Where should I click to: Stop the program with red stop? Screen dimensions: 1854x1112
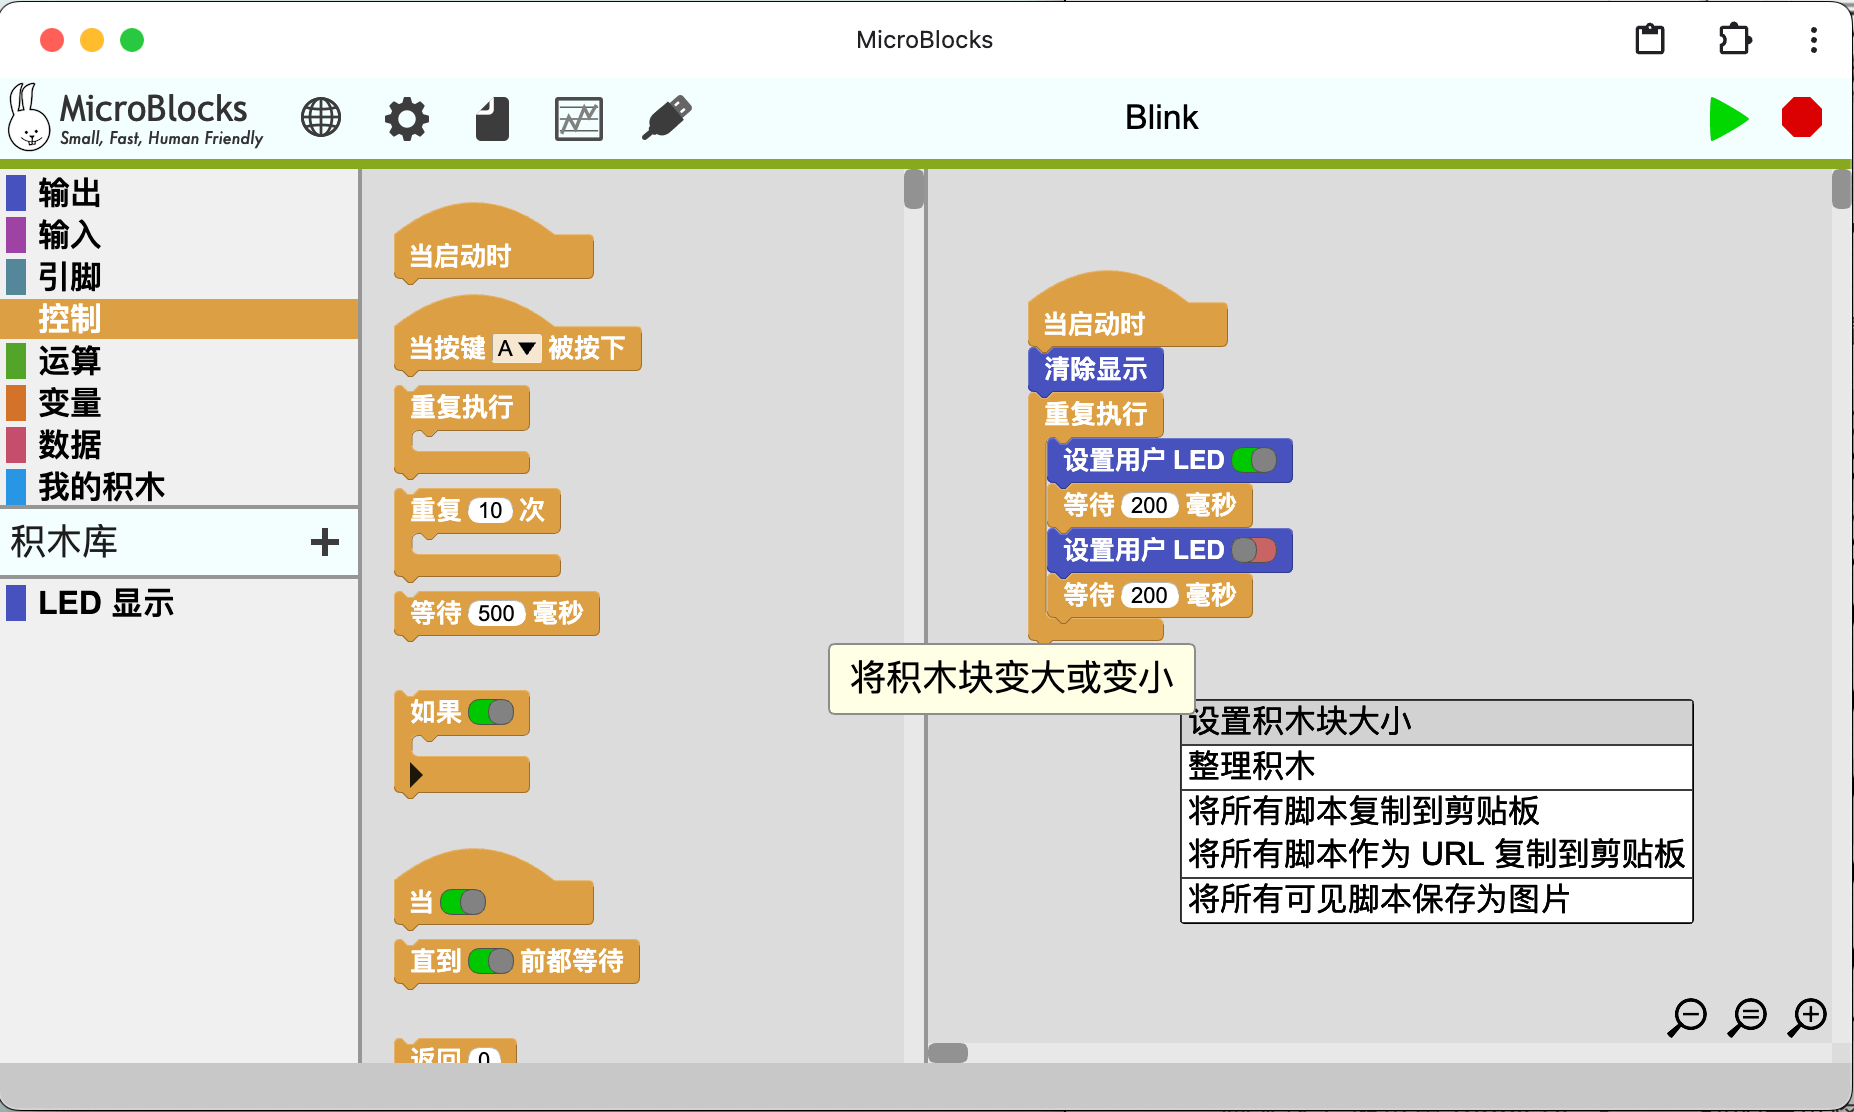click(x=1802, y=117)
